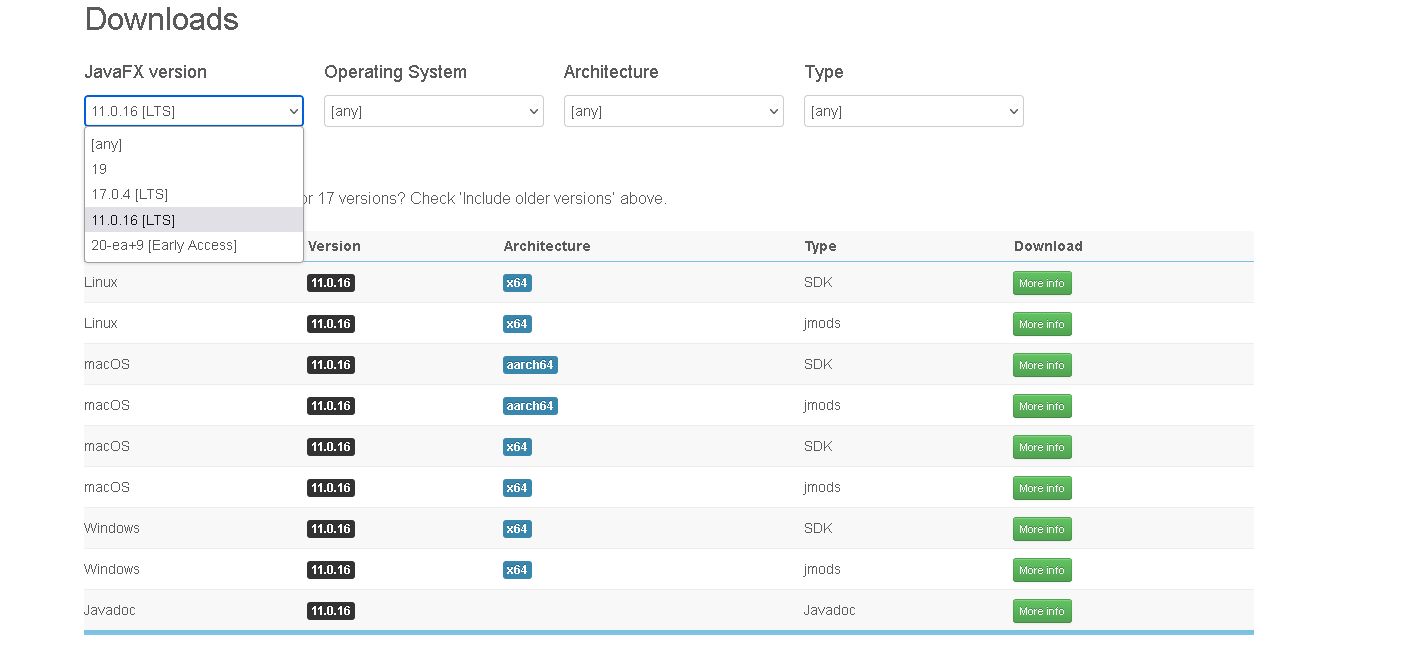
Task: Pick '20-ea+9 [Early Access]' from the list
Action: tap(163, 245)
